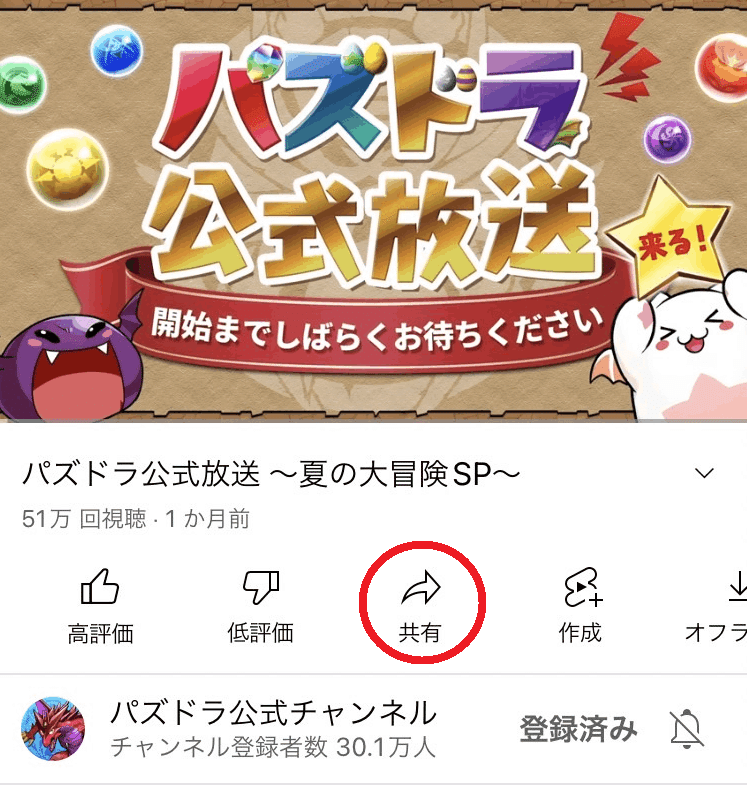Viewport: 747px width, 785px height.
Task: Tap the 共有 share arrow icon
Action: 421,586
